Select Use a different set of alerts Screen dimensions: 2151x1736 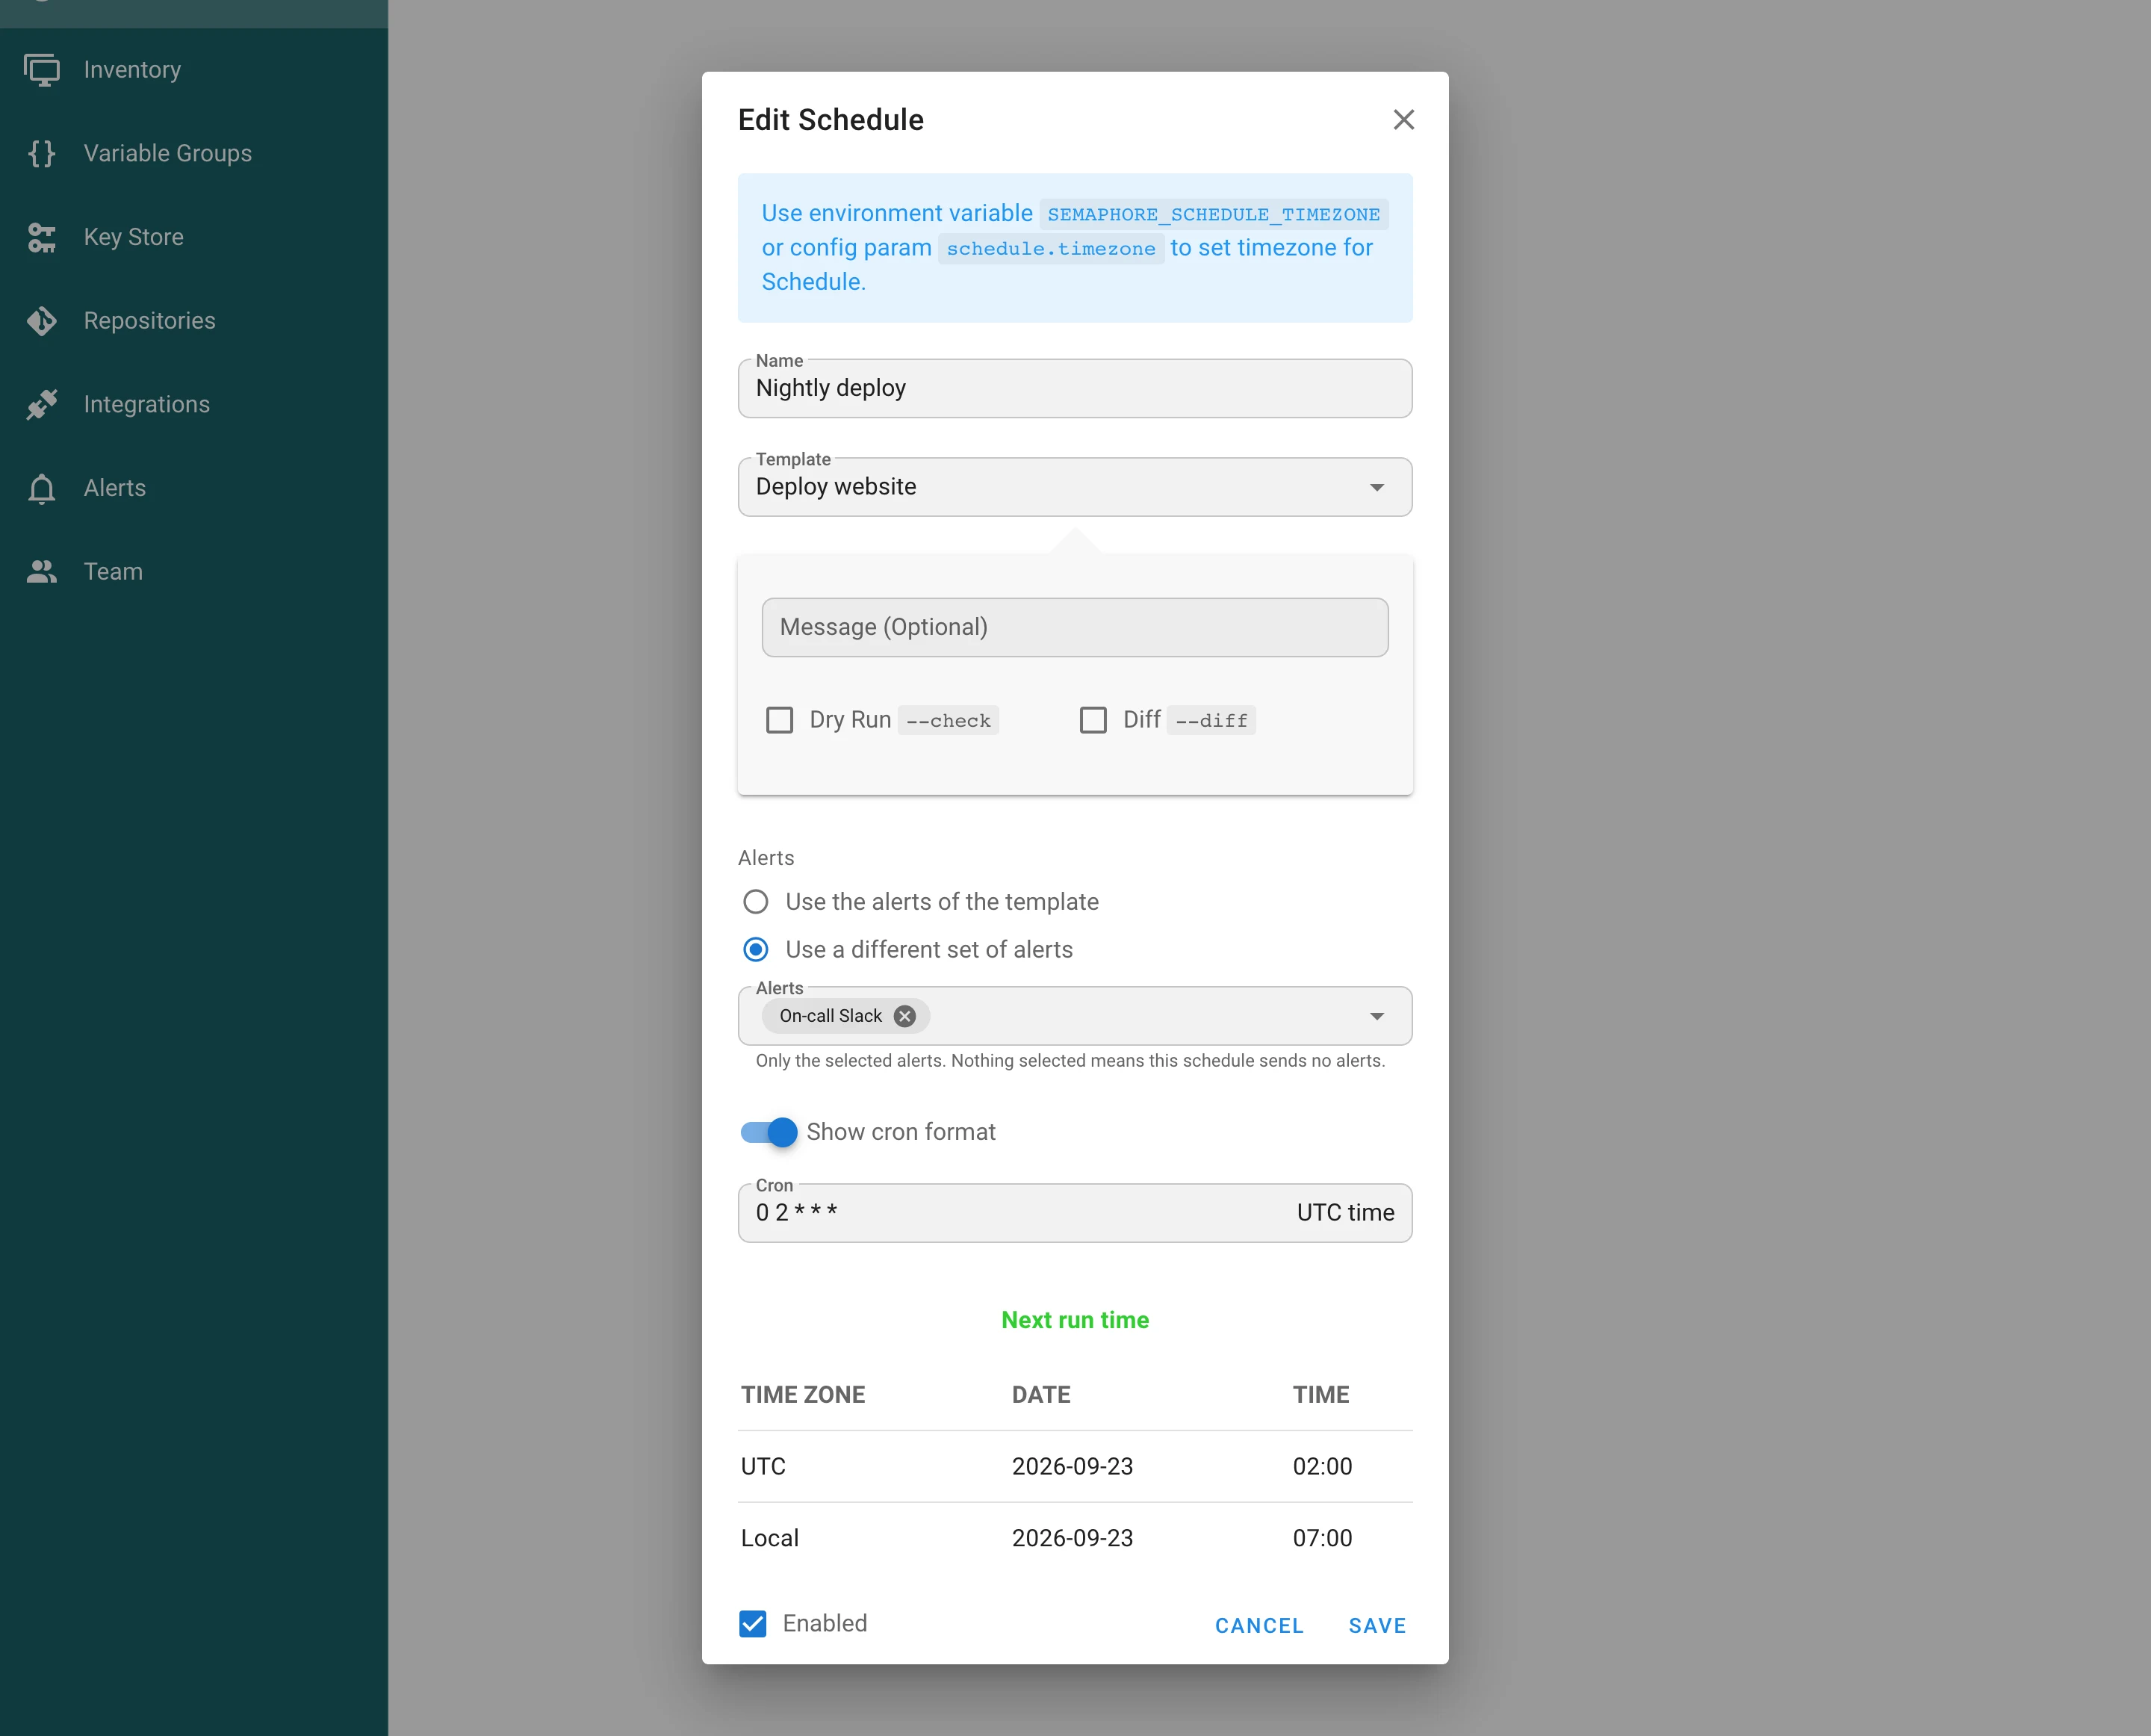click(x=755, y=949)
